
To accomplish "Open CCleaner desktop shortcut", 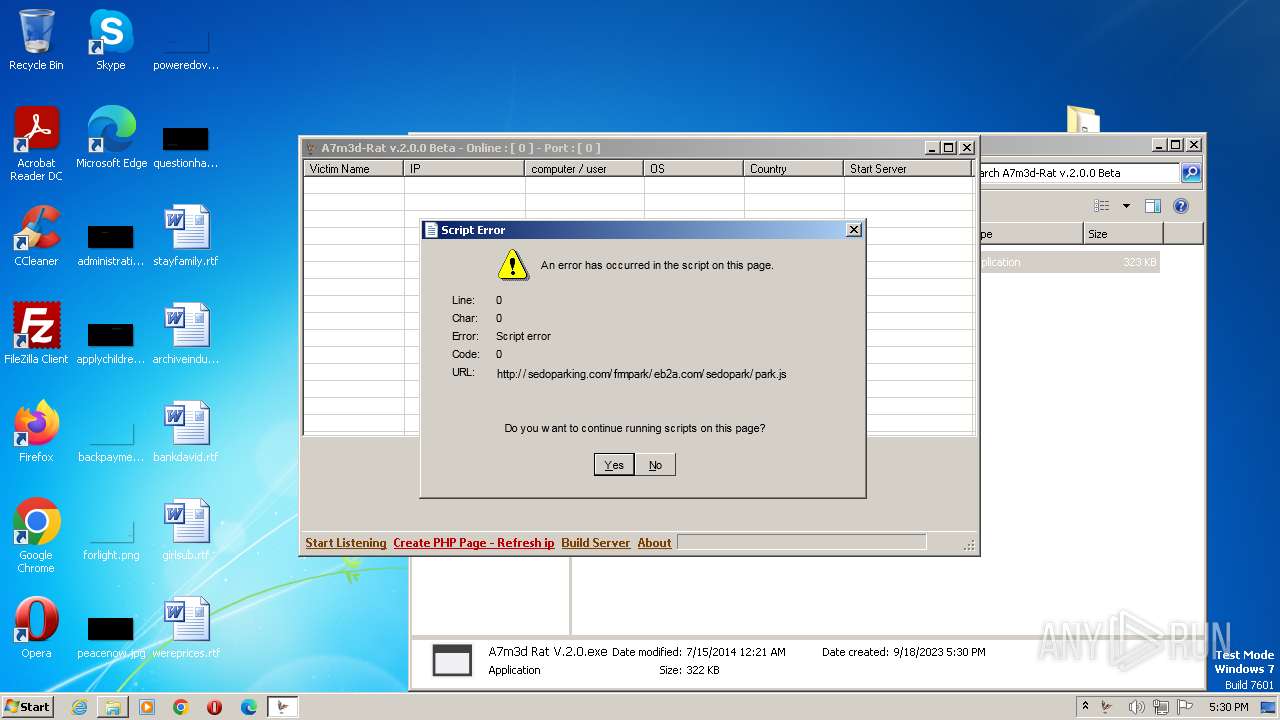I will point(36,236).
